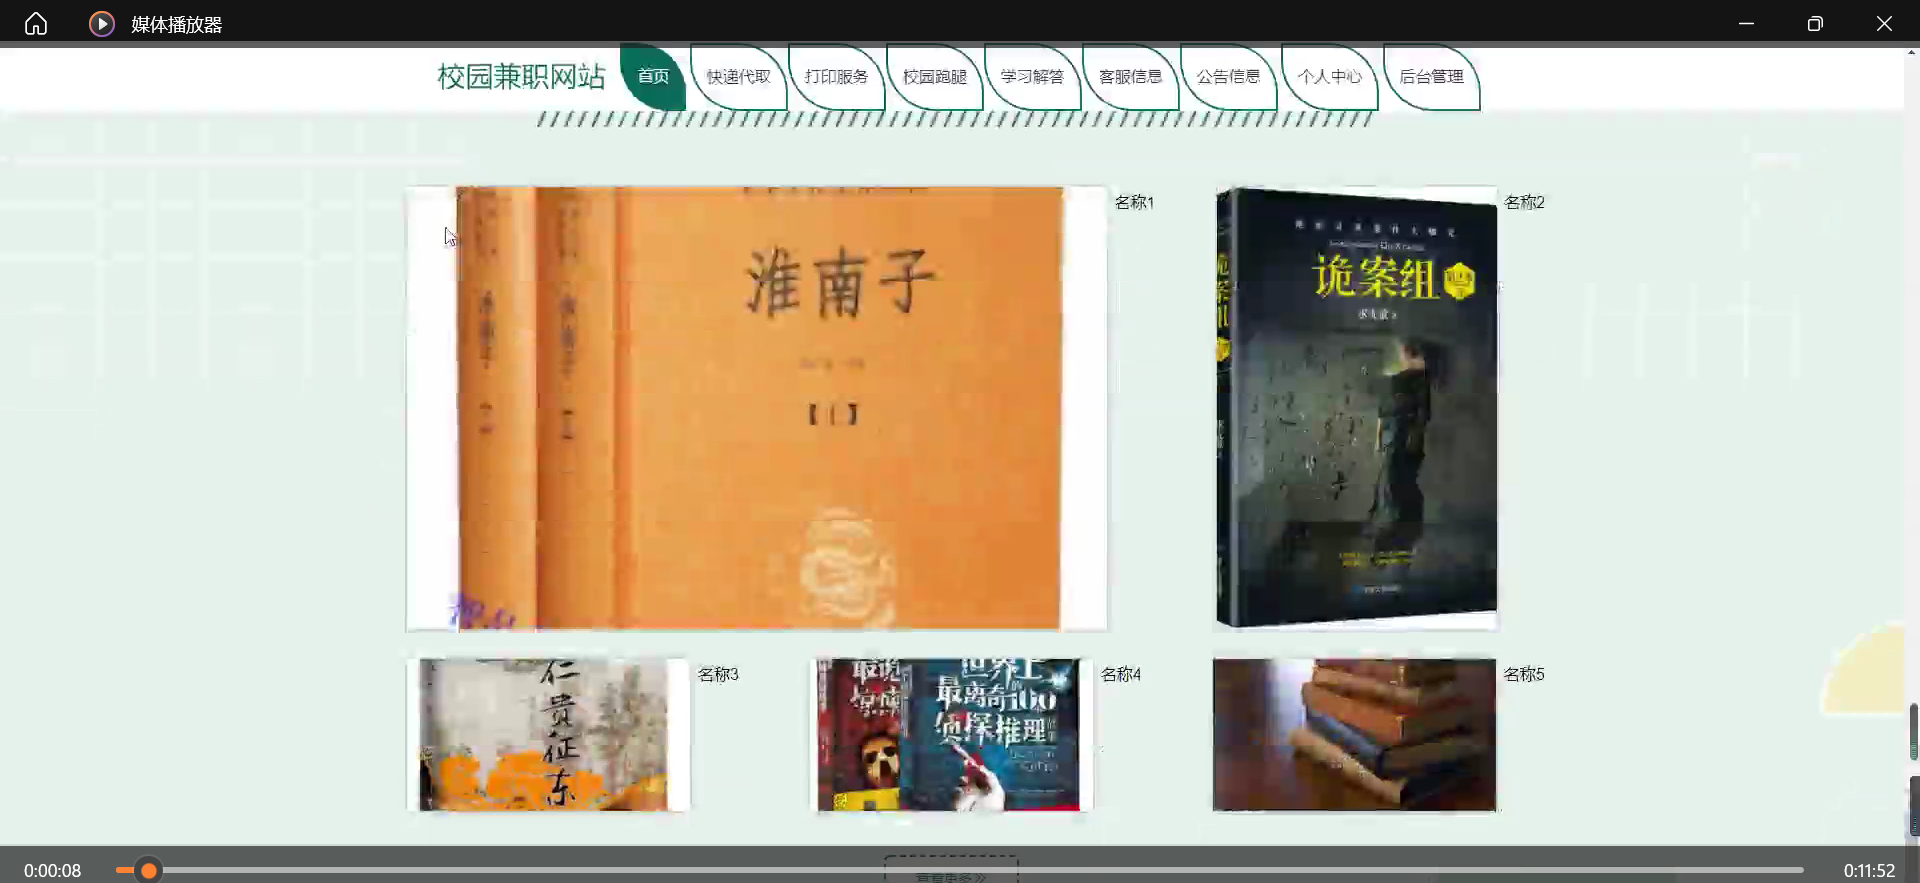The height and width of the screenshot is (883, 1920).
Task: View the 公告信息 tab
Action: [x=1229, y=77]
